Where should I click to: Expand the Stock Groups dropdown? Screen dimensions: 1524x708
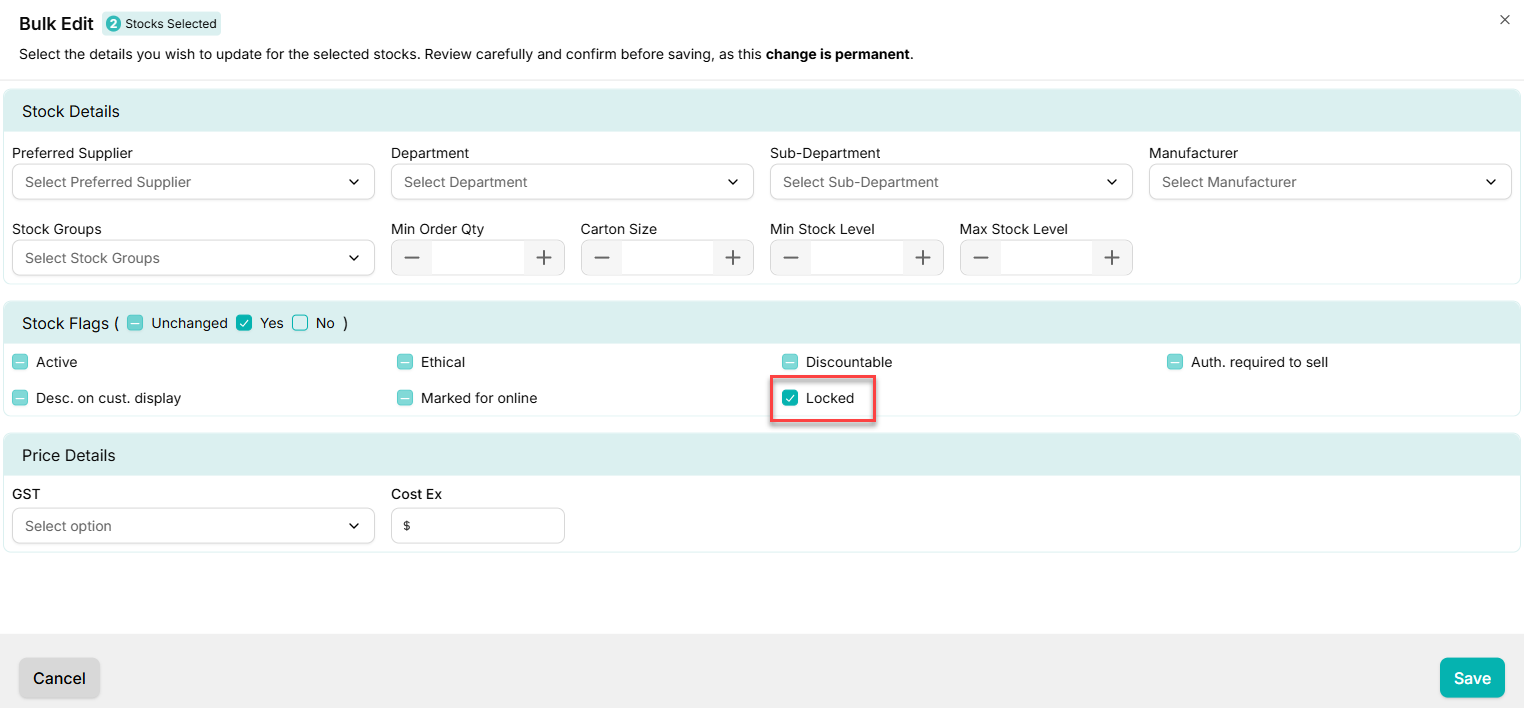(193, 258)
